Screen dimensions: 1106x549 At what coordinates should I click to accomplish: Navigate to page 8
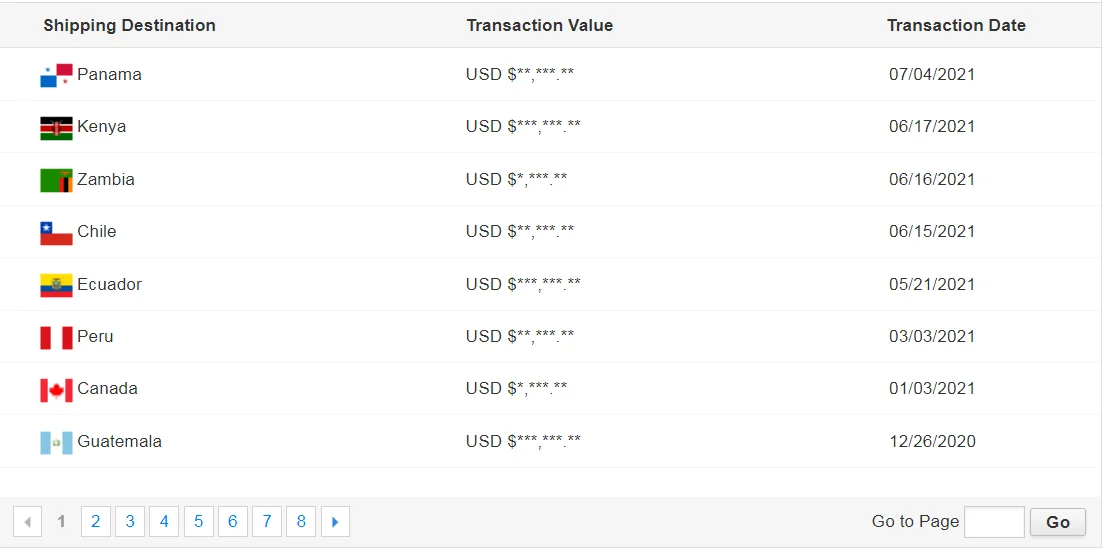[x=301, y=521]
